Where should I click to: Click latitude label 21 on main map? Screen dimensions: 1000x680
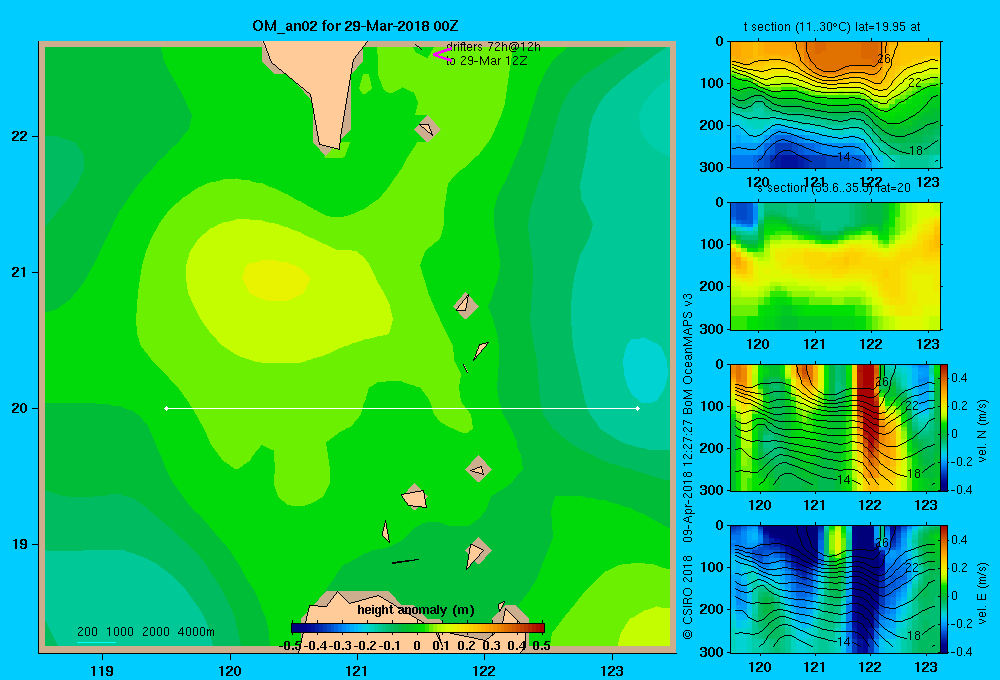(x=20, y=272)
